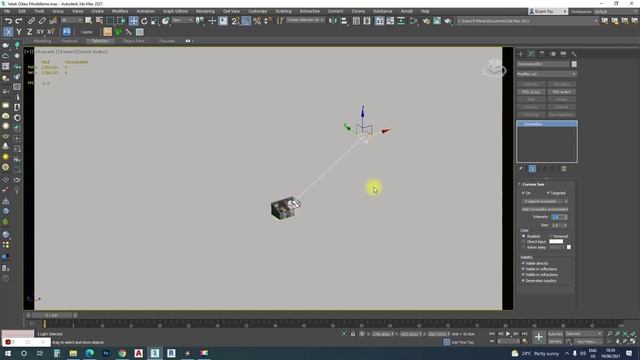Toggle the Angle Snap icon

tap(246, 21)
